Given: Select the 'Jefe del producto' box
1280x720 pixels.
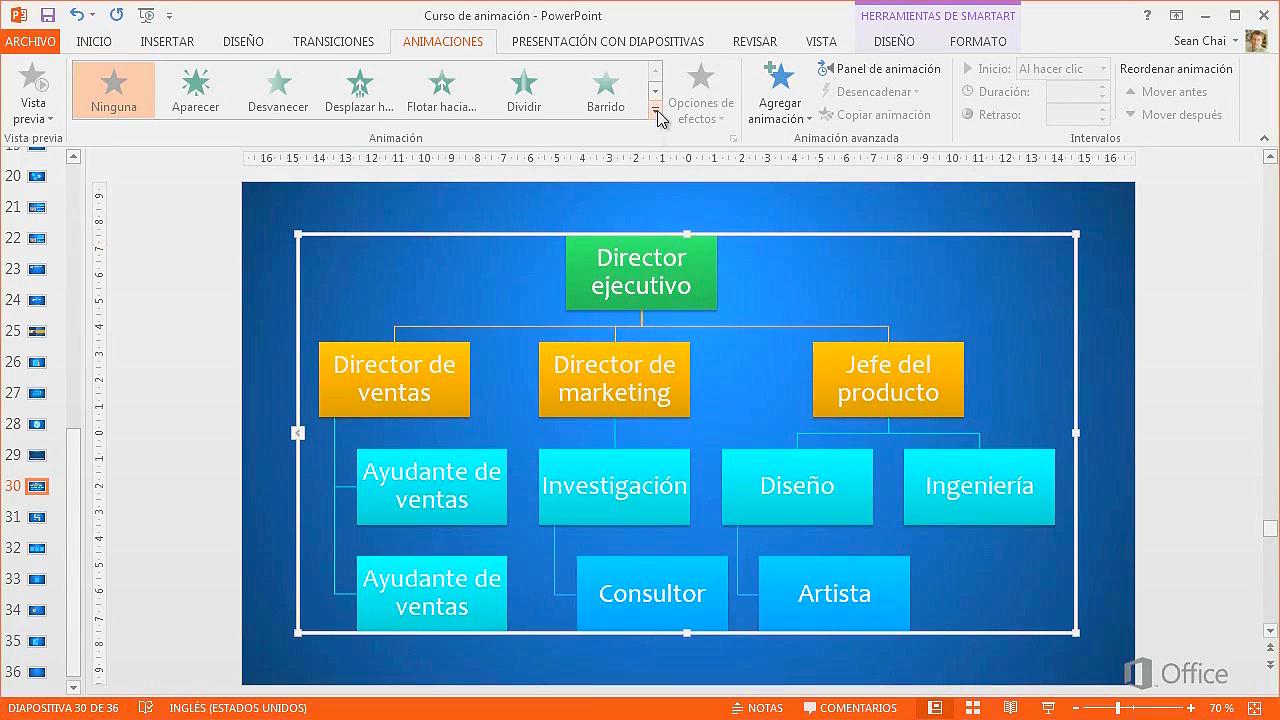Looking at the screenshot, I should tap(888, 379).
